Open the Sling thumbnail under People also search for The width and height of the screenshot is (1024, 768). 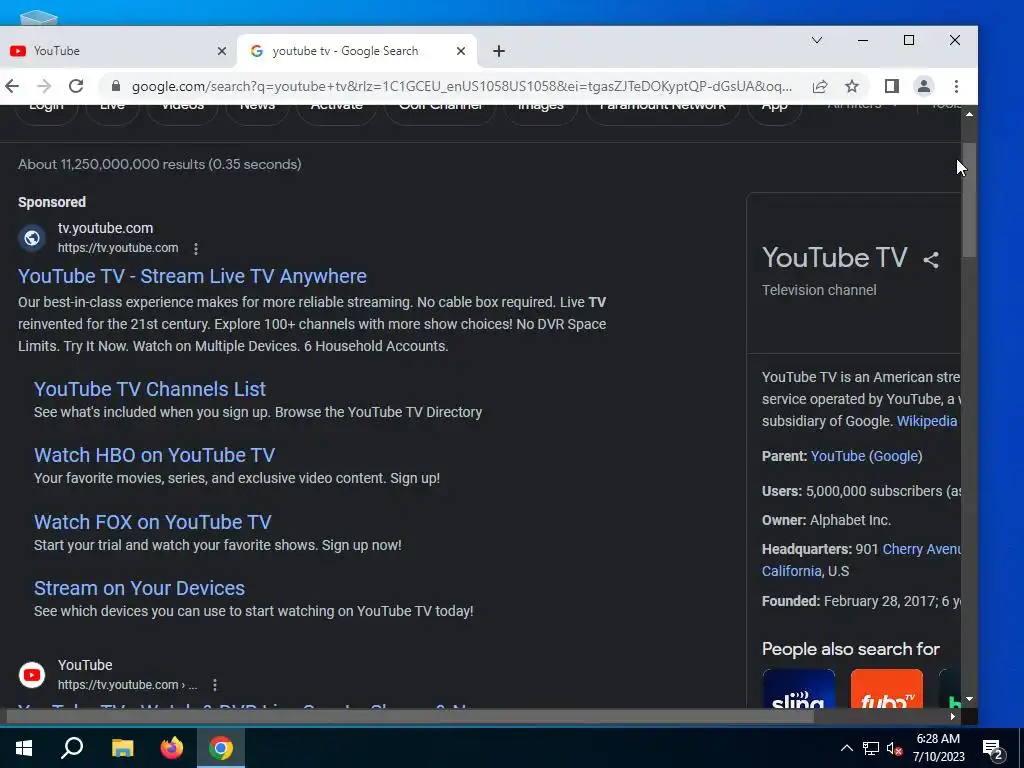(x=799, y=688)
